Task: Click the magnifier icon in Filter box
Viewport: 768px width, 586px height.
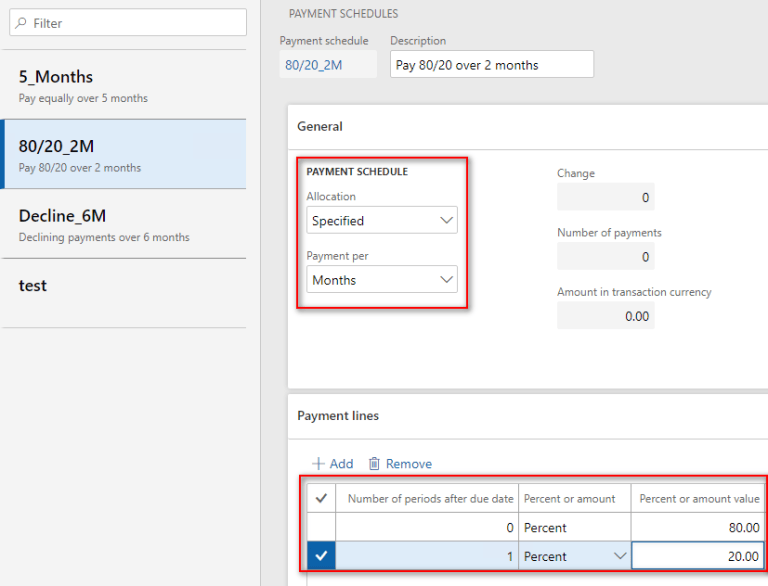Action: (21, 23)
